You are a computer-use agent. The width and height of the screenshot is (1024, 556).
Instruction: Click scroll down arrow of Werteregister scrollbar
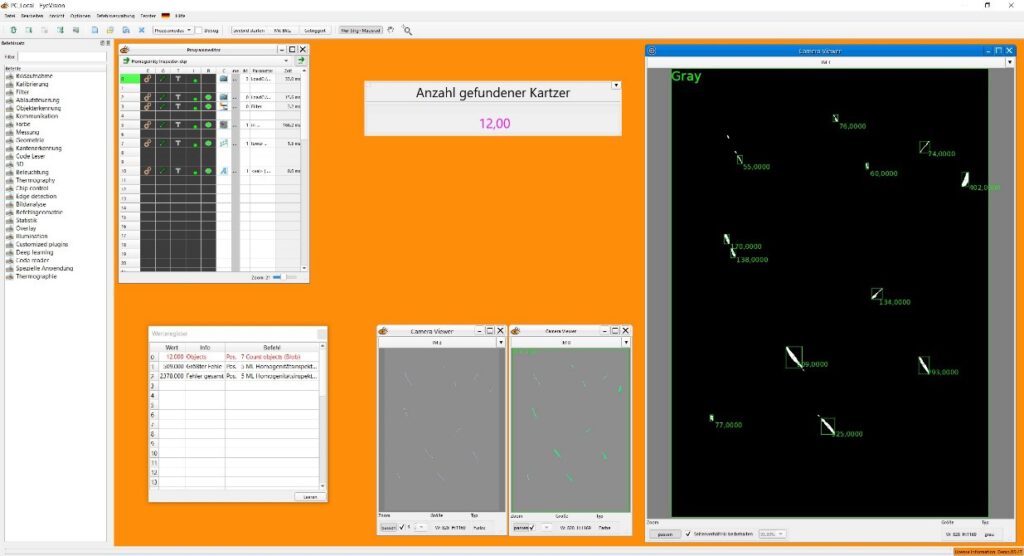pos(322,486)
